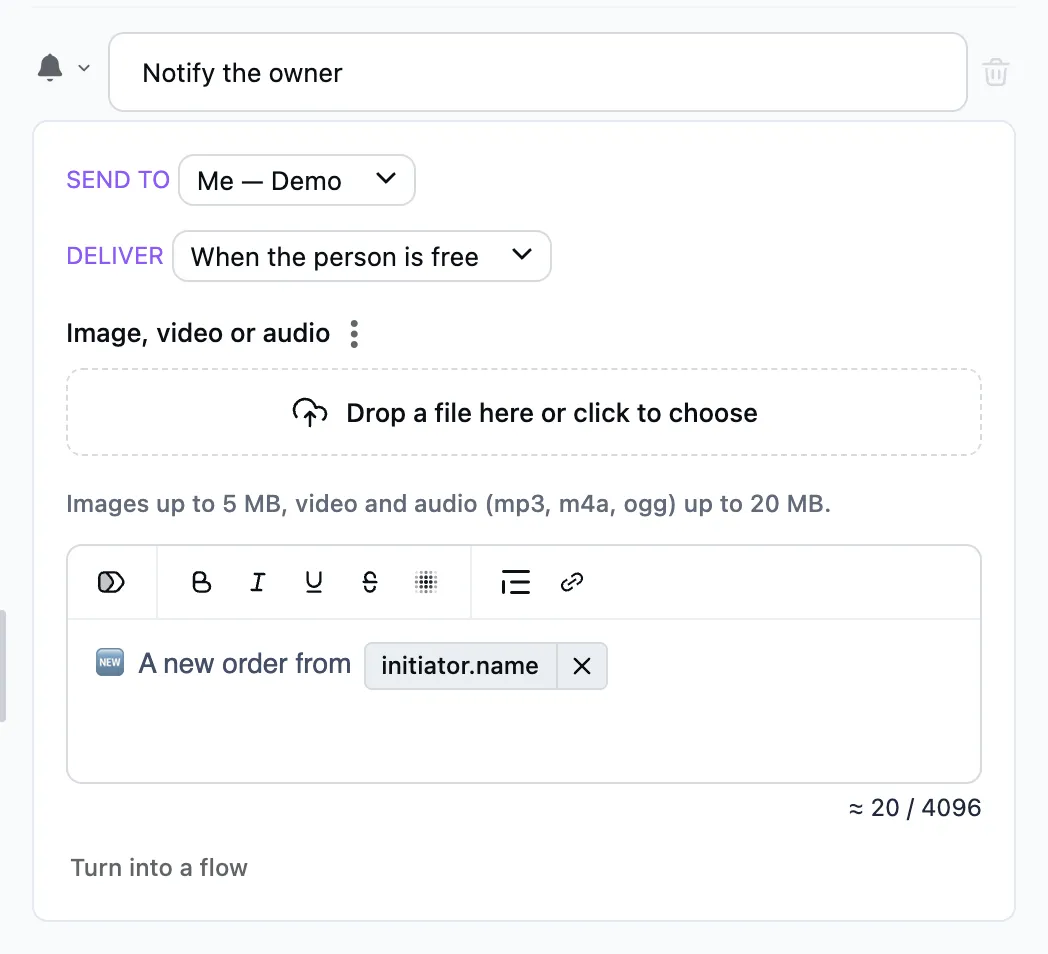Toggle bold formatting

(x=201, y=582)
